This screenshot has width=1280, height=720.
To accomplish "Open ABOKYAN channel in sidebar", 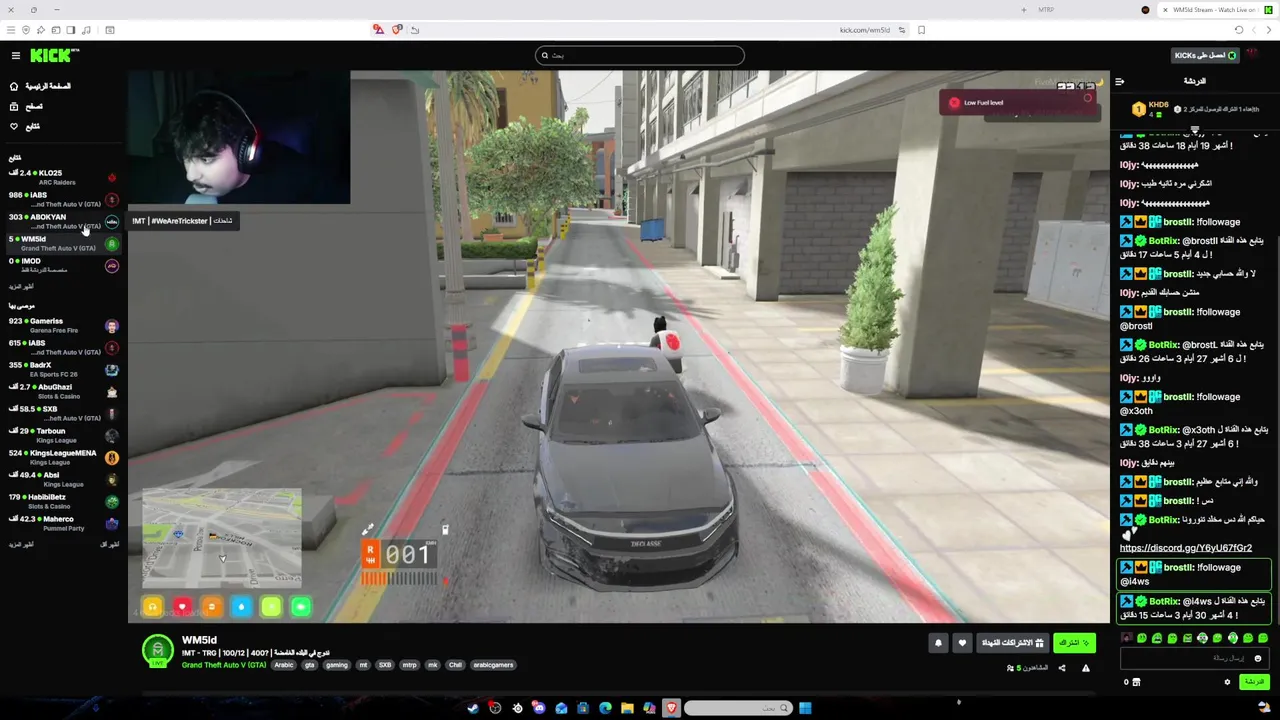I will [x=62, y=221].
